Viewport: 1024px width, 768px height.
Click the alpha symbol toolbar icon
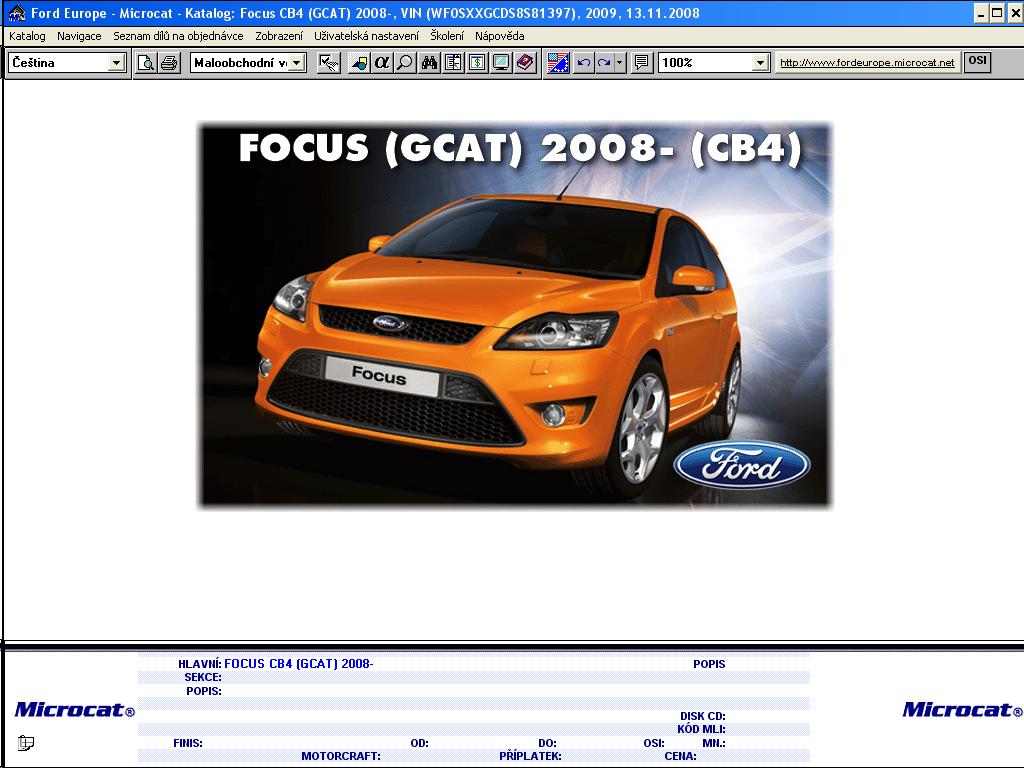pos(382,63)
